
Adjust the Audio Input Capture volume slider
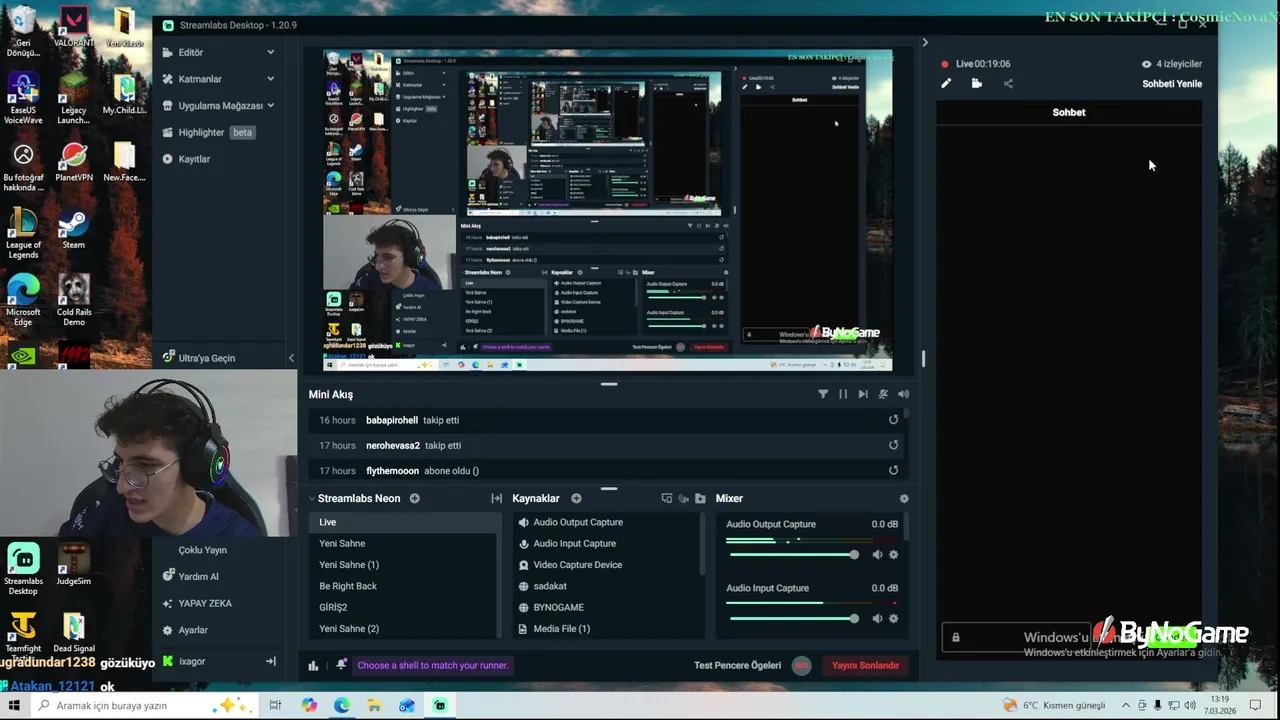794,619
